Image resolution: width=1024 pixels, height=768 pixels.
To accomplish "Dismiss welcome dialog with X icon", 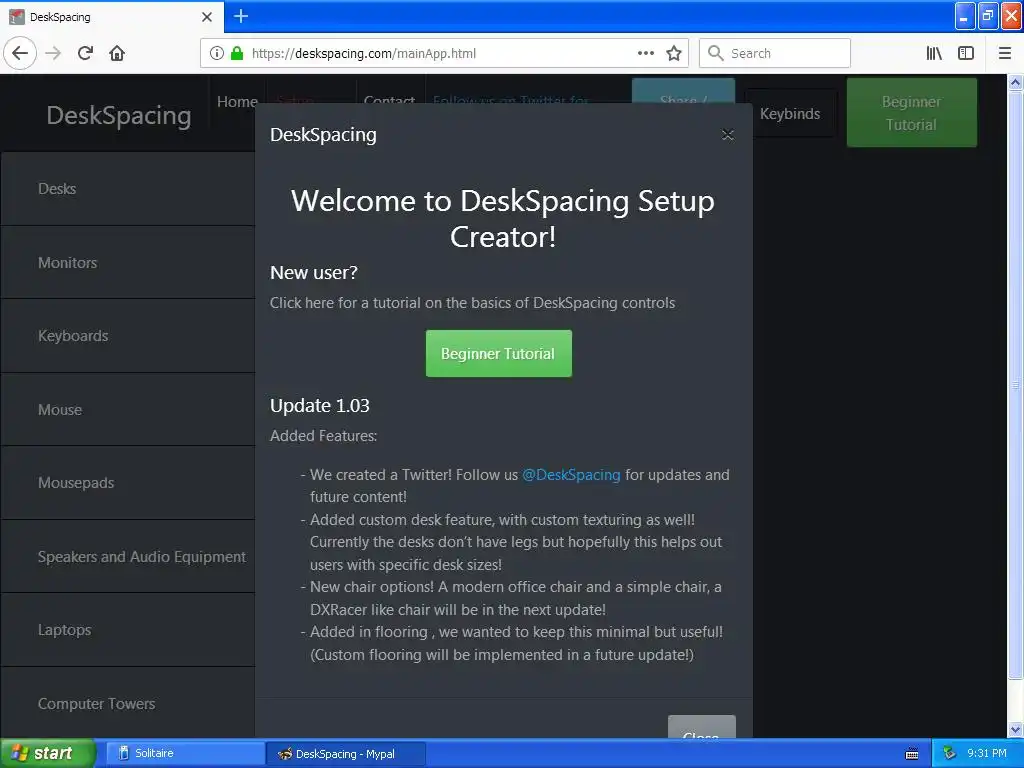I will click(728, 135).
